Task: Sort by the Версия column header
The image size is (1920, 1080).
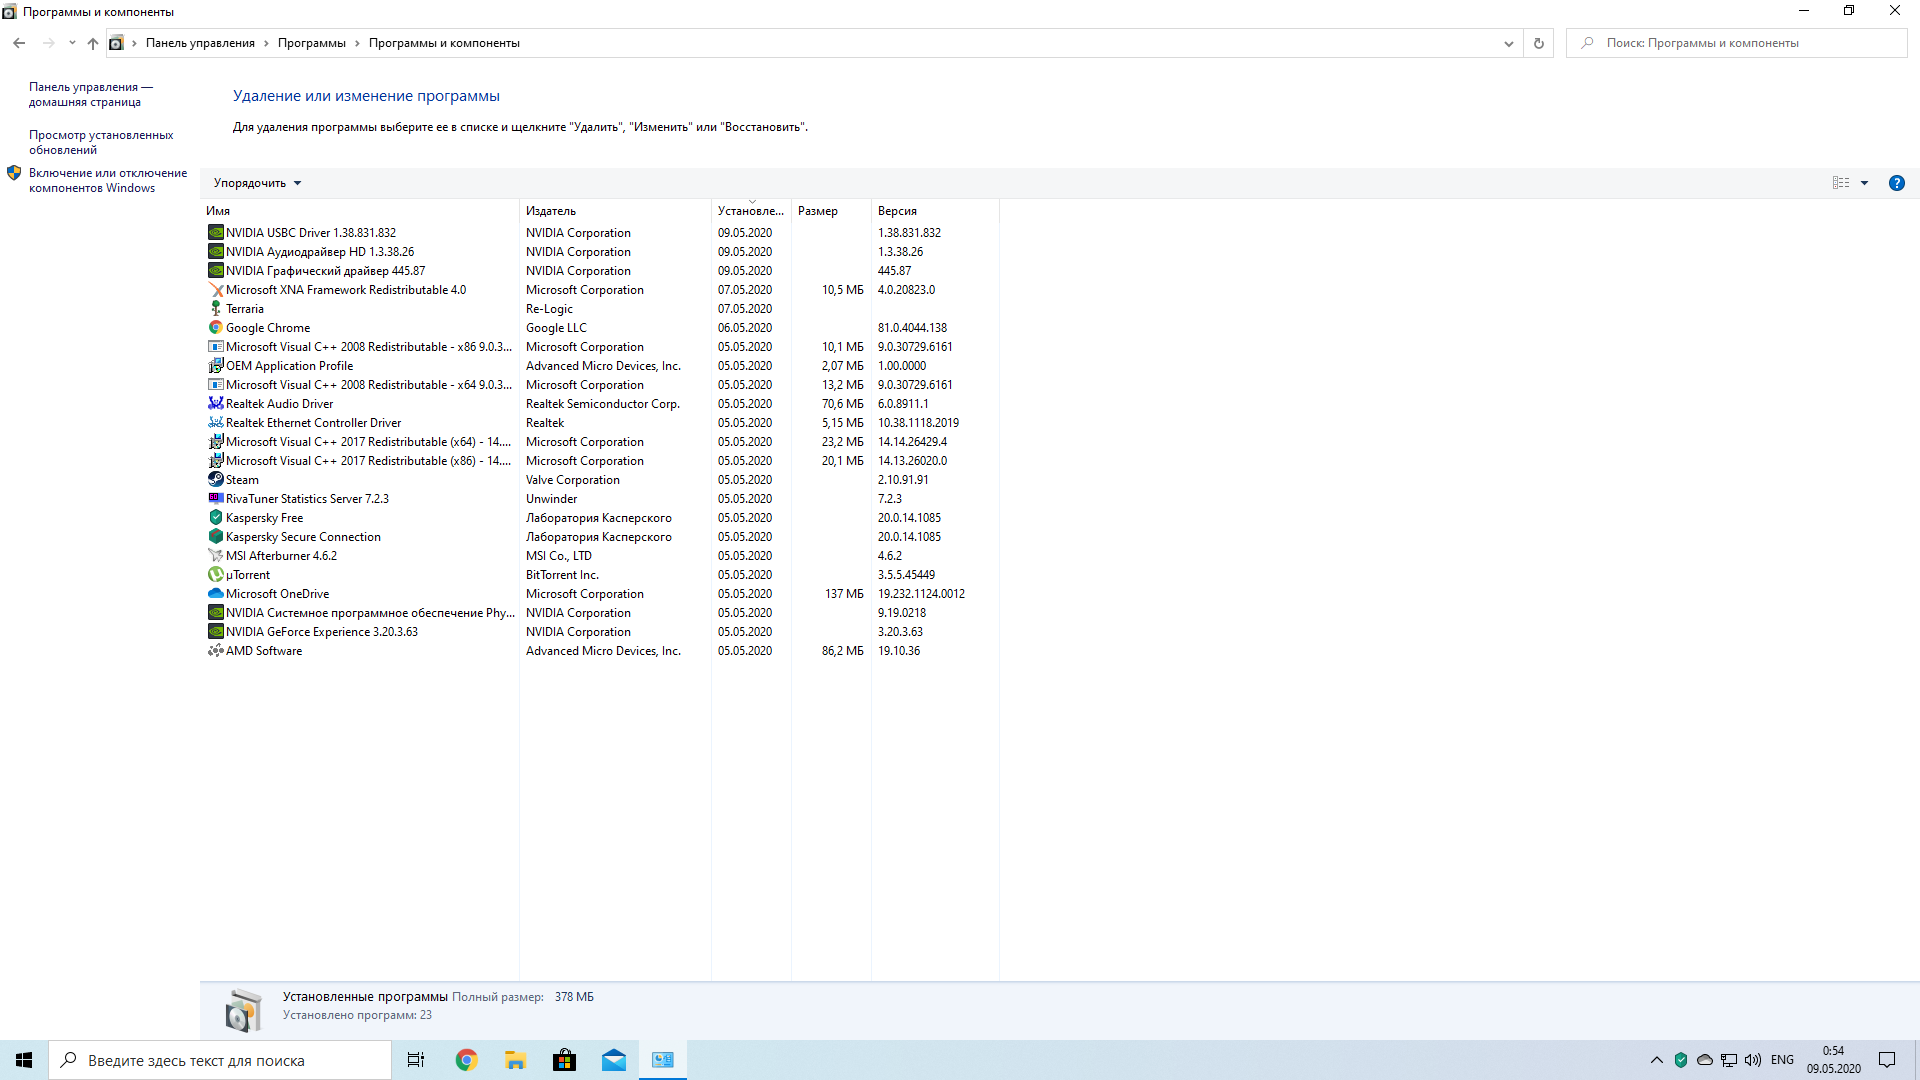Action: pos(935,211)
